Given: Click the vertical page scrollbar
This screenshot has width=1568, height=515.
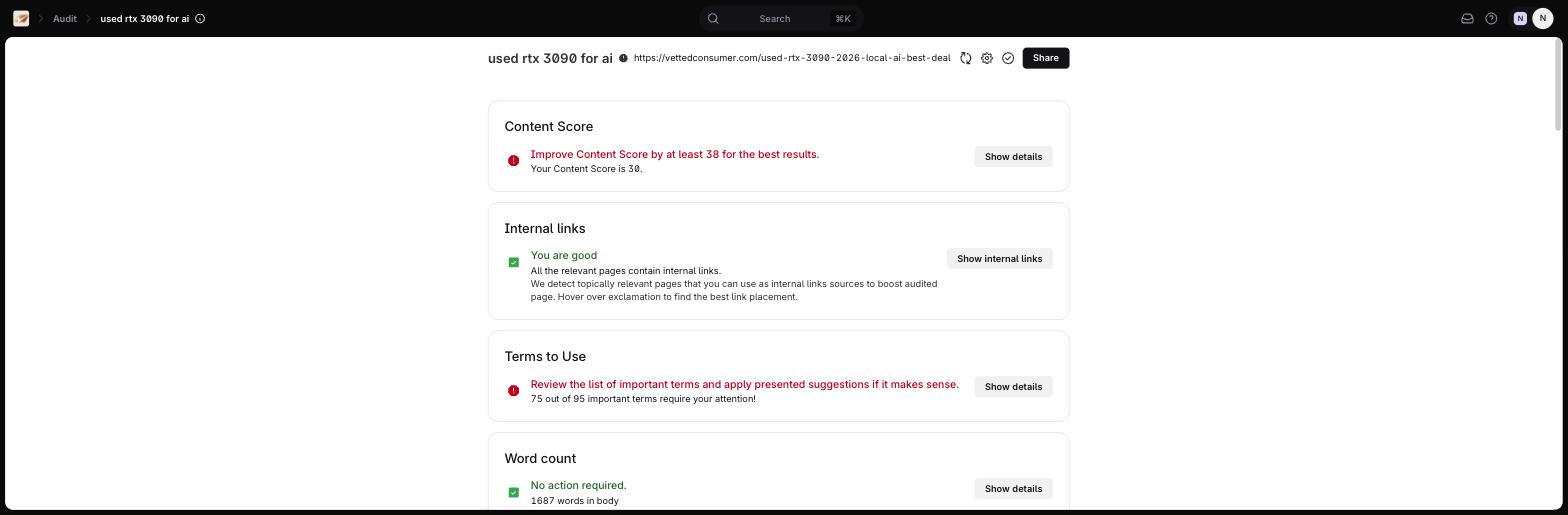Looking at the screenshot, I should 1558,85.
